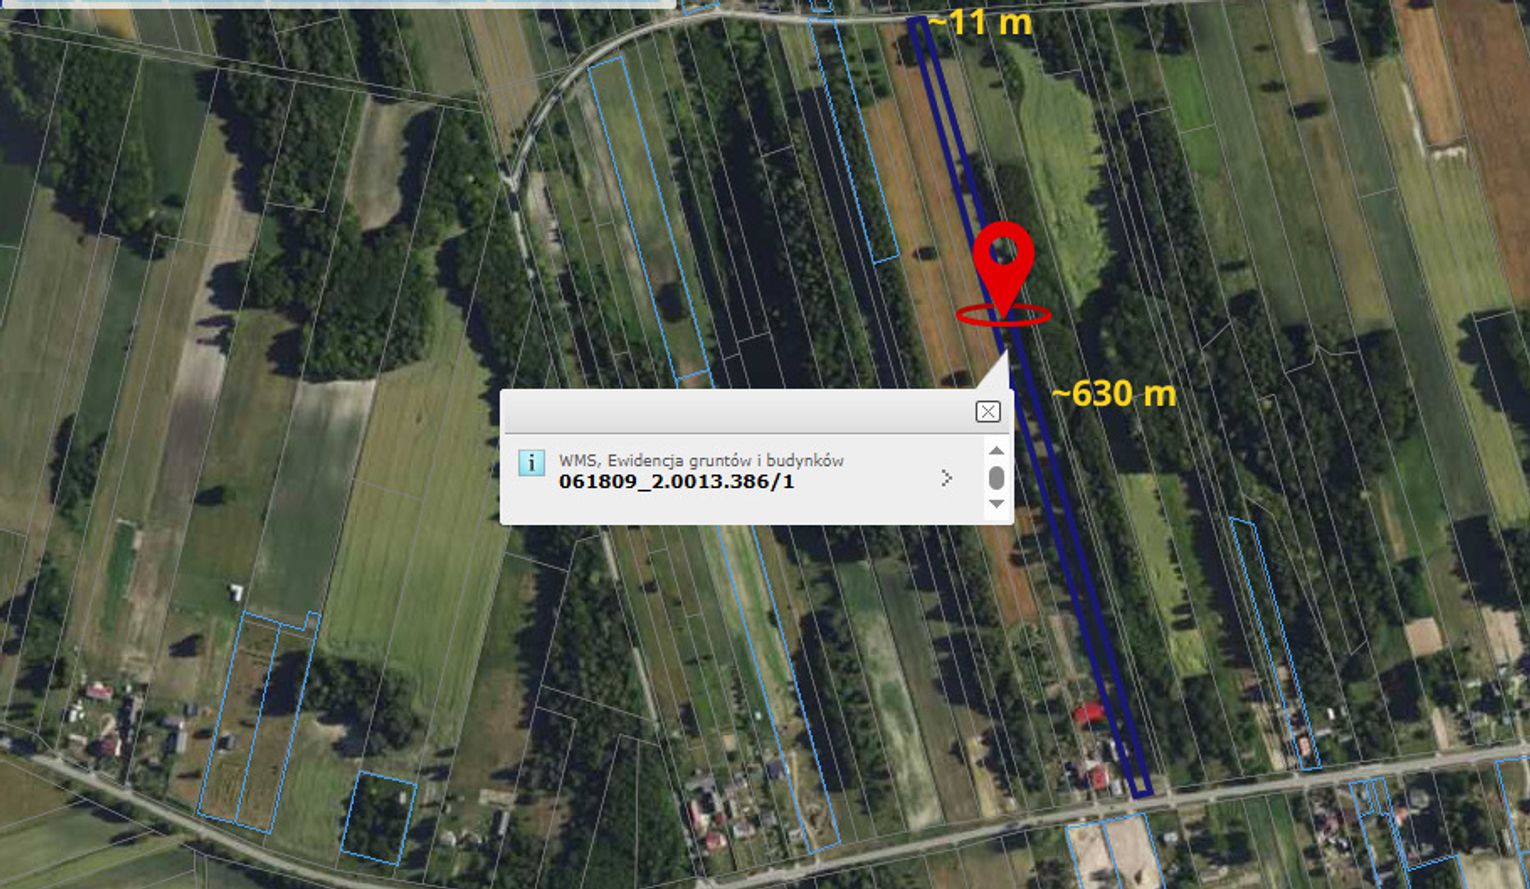
Task: Close the parcel info popup
Action: 988,411
